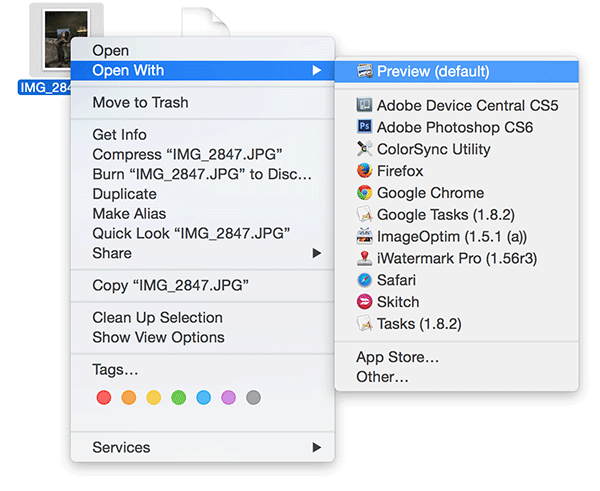Select Clean Up Selection
600x491 pixels.
tap(202, 318)
